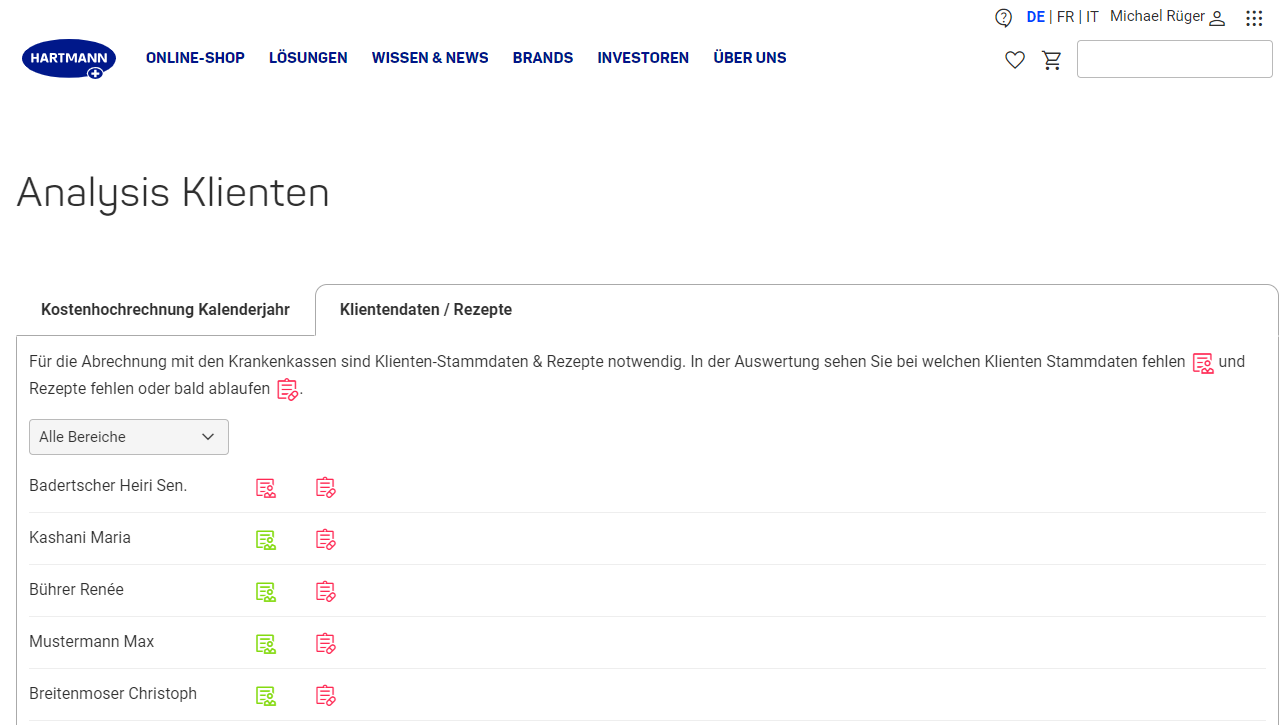
Task: Open the ÜBER UNS menu
Action: 750,58
